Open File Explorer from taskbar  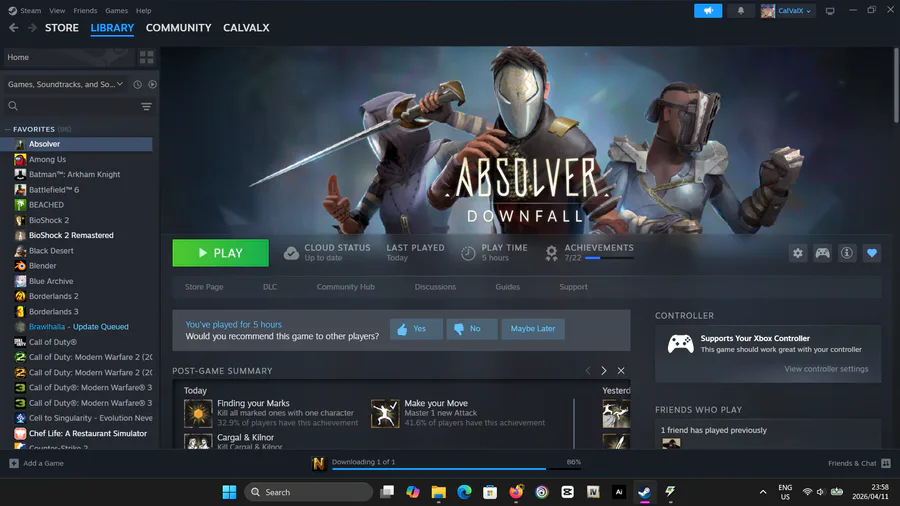pos(439,492)
